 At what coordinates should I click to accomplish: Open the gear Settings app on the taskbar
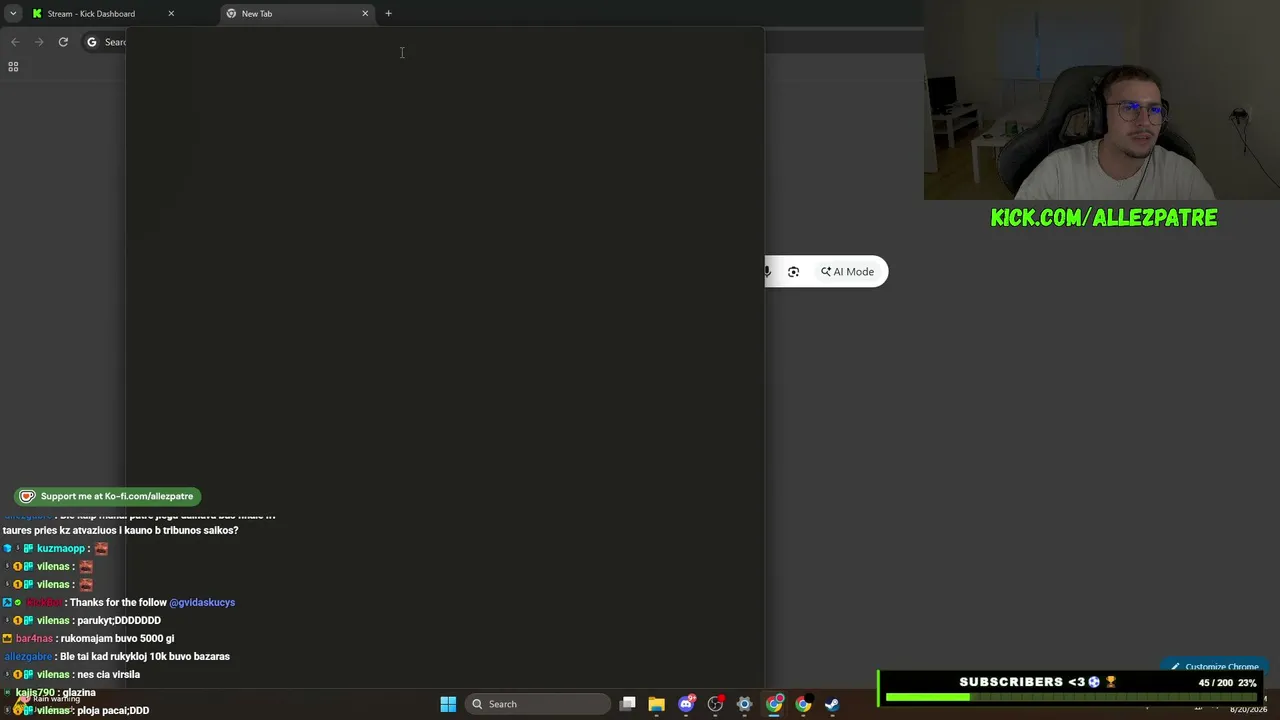click(x=744, y=704)
